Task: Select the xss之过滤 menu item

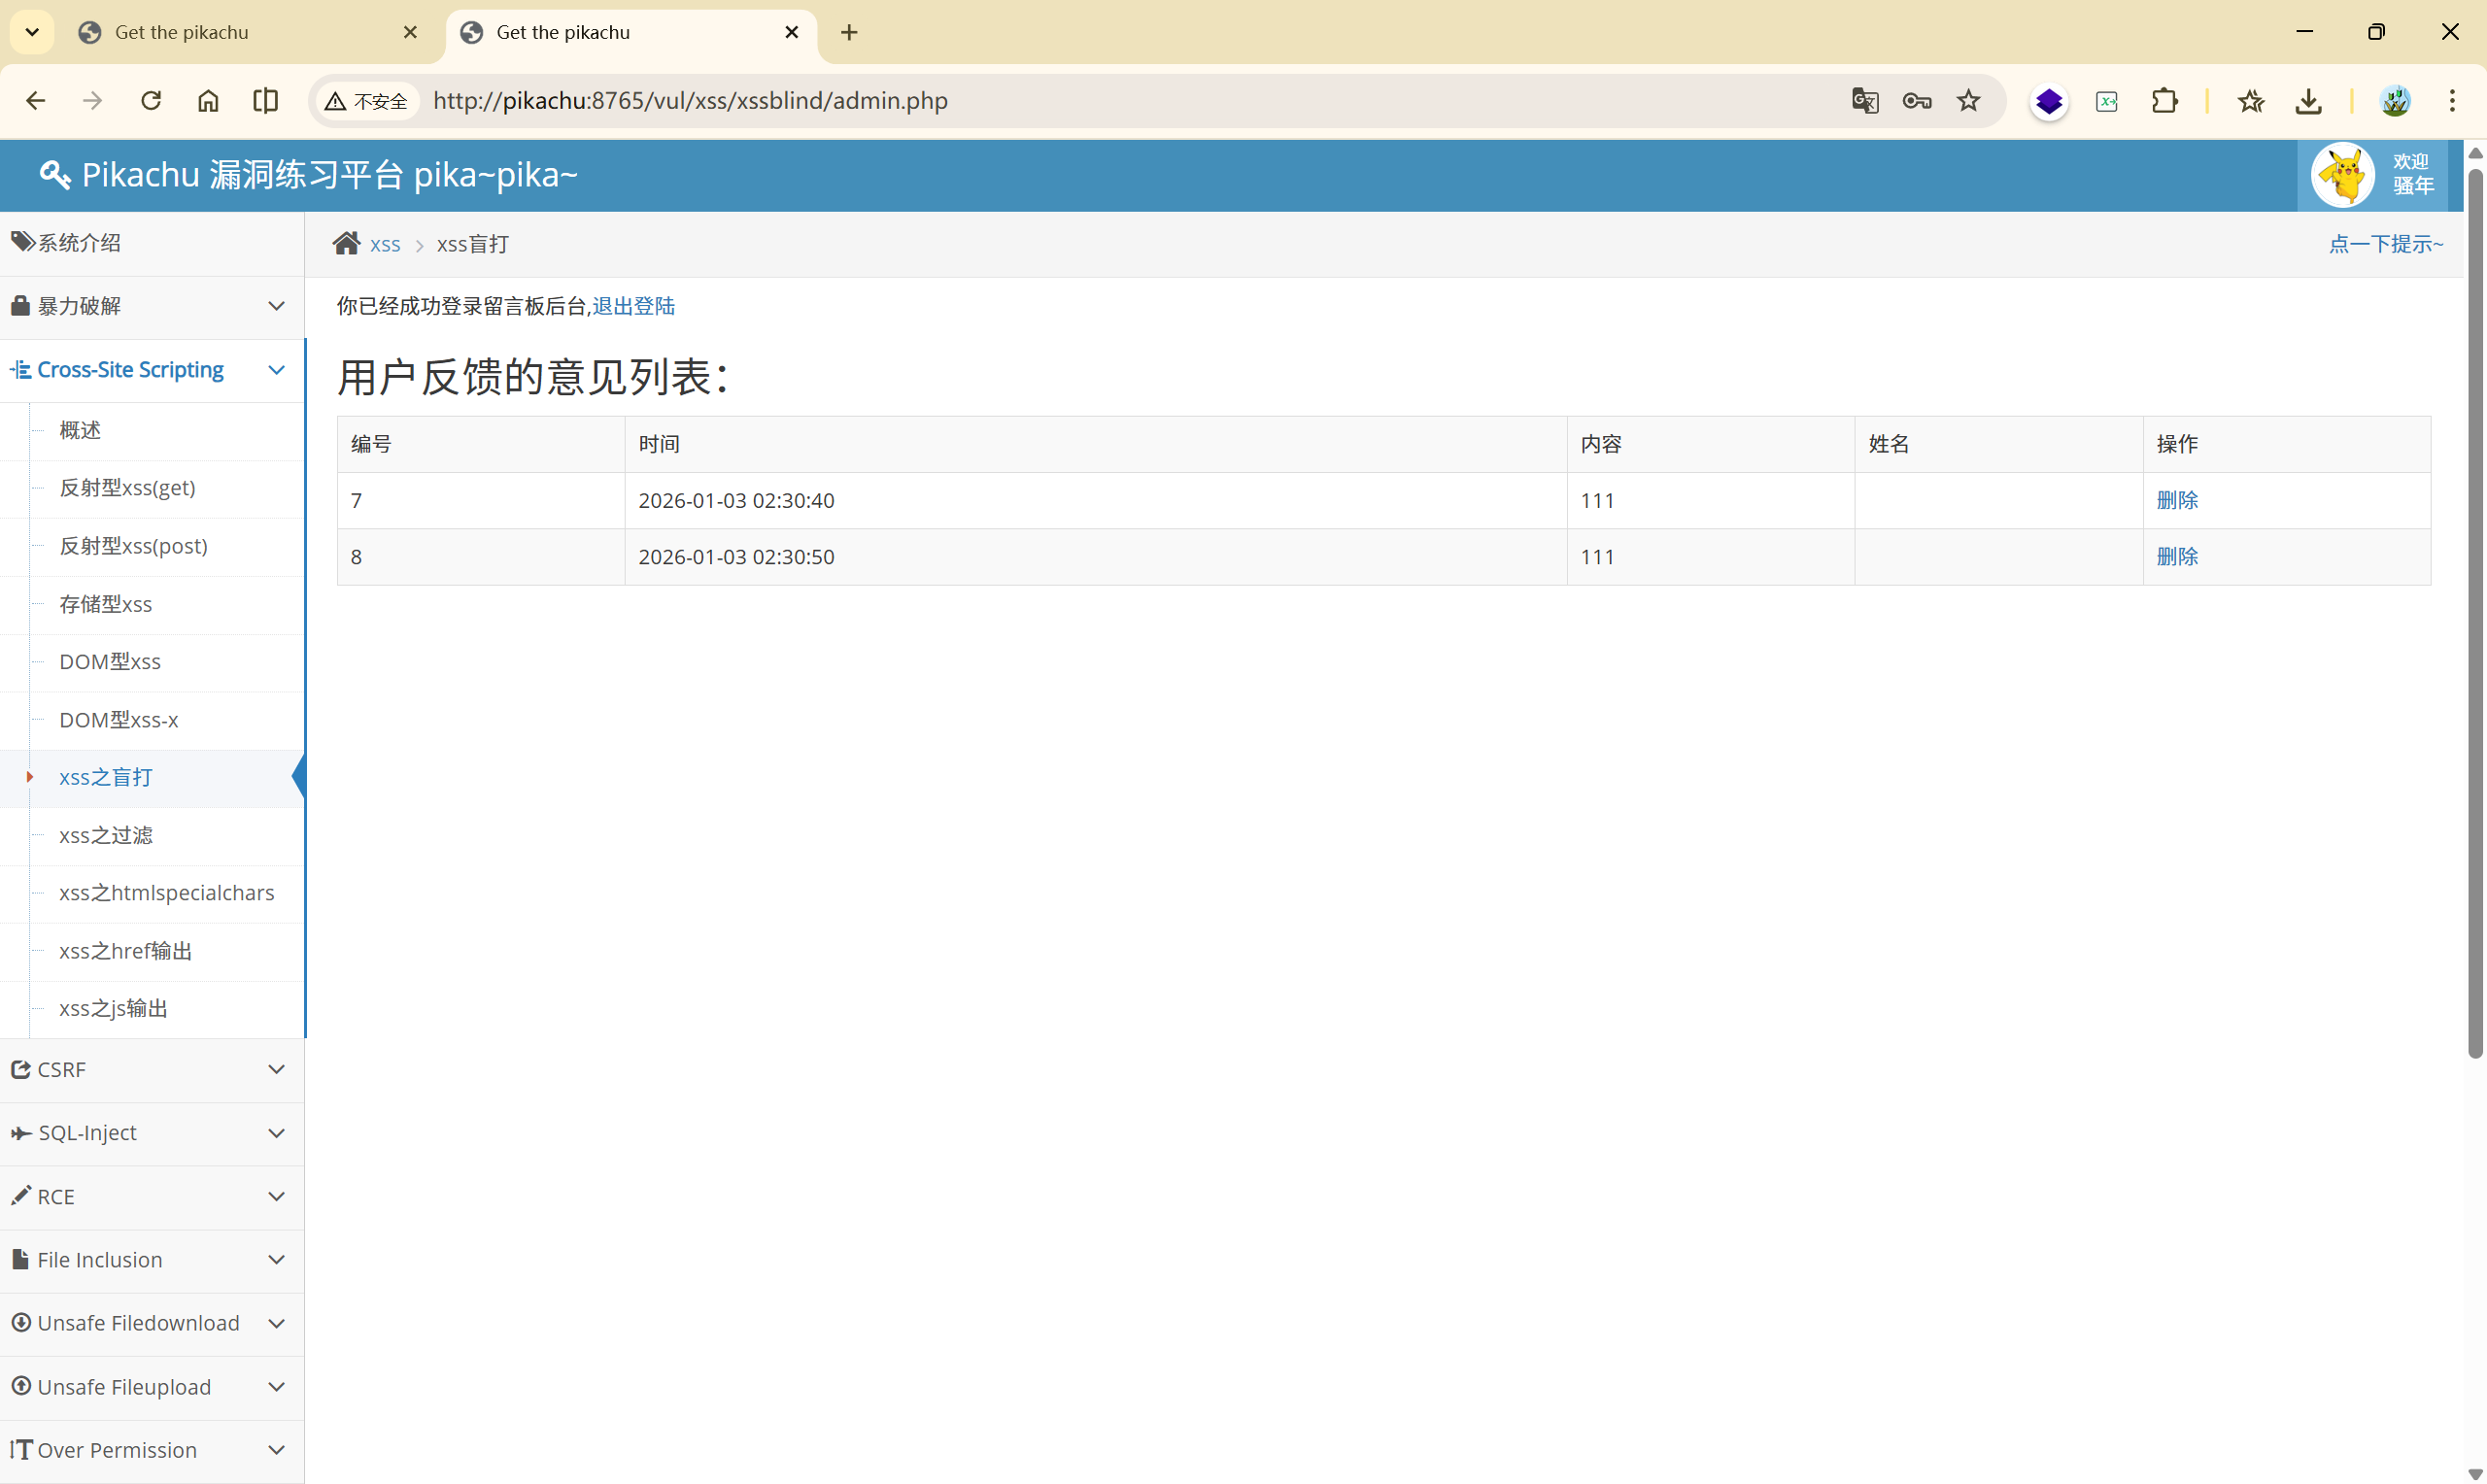Action: [106, 835]
